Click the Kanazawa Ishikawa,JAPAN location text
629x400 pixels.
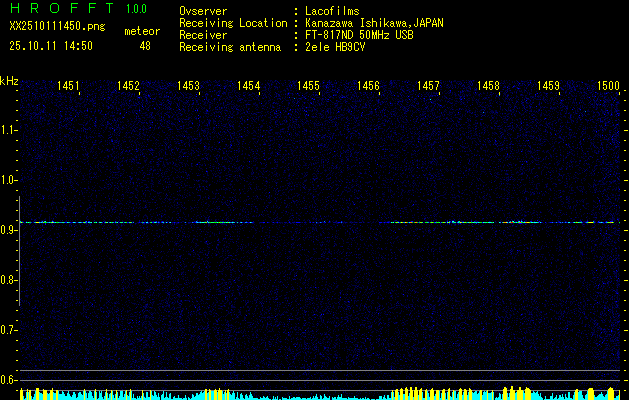pyautogui.click(x=375, y=22)
